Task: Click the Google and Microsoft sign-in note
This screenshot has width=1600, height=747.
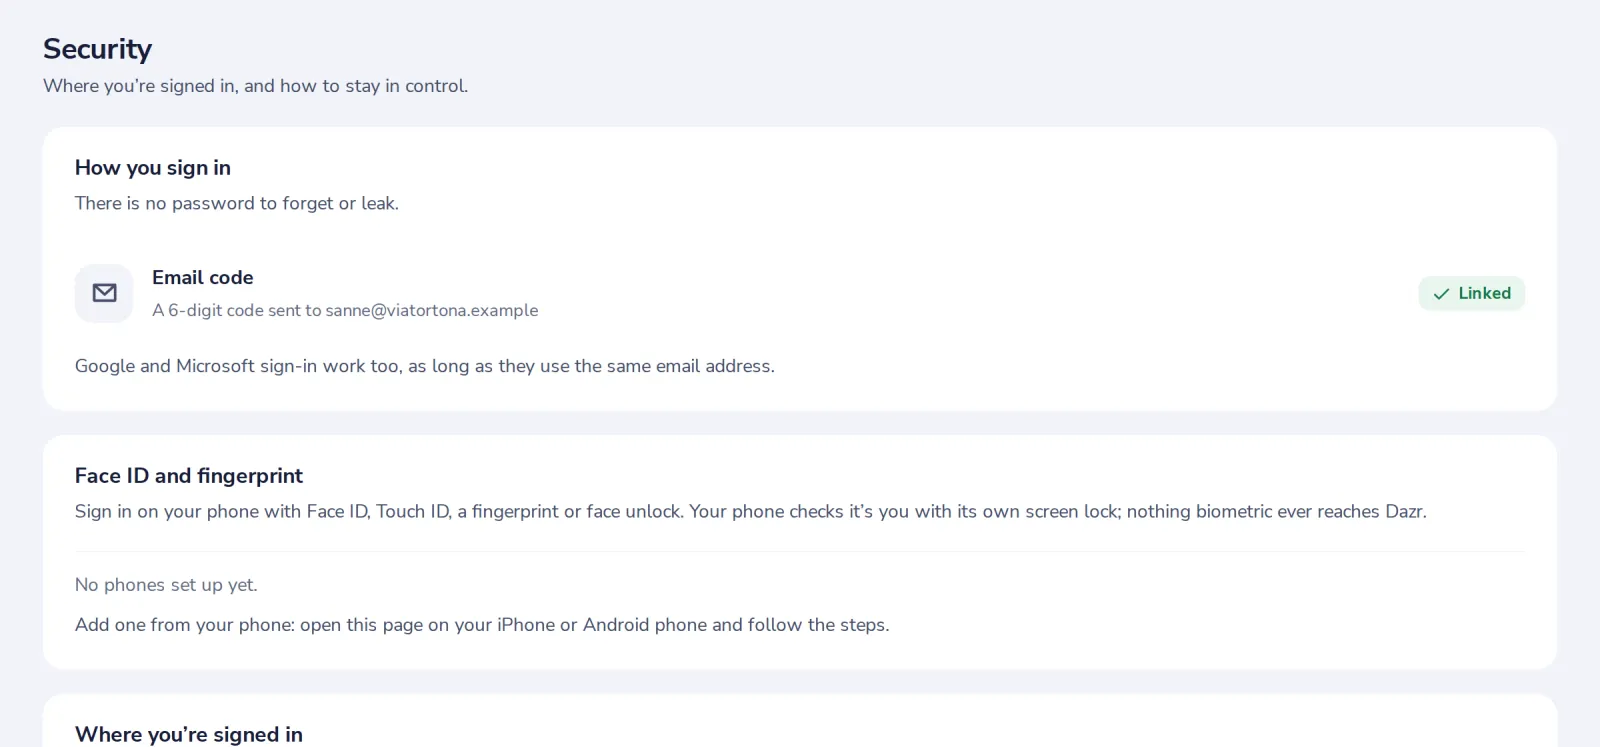Action: (x=425, y=366)
